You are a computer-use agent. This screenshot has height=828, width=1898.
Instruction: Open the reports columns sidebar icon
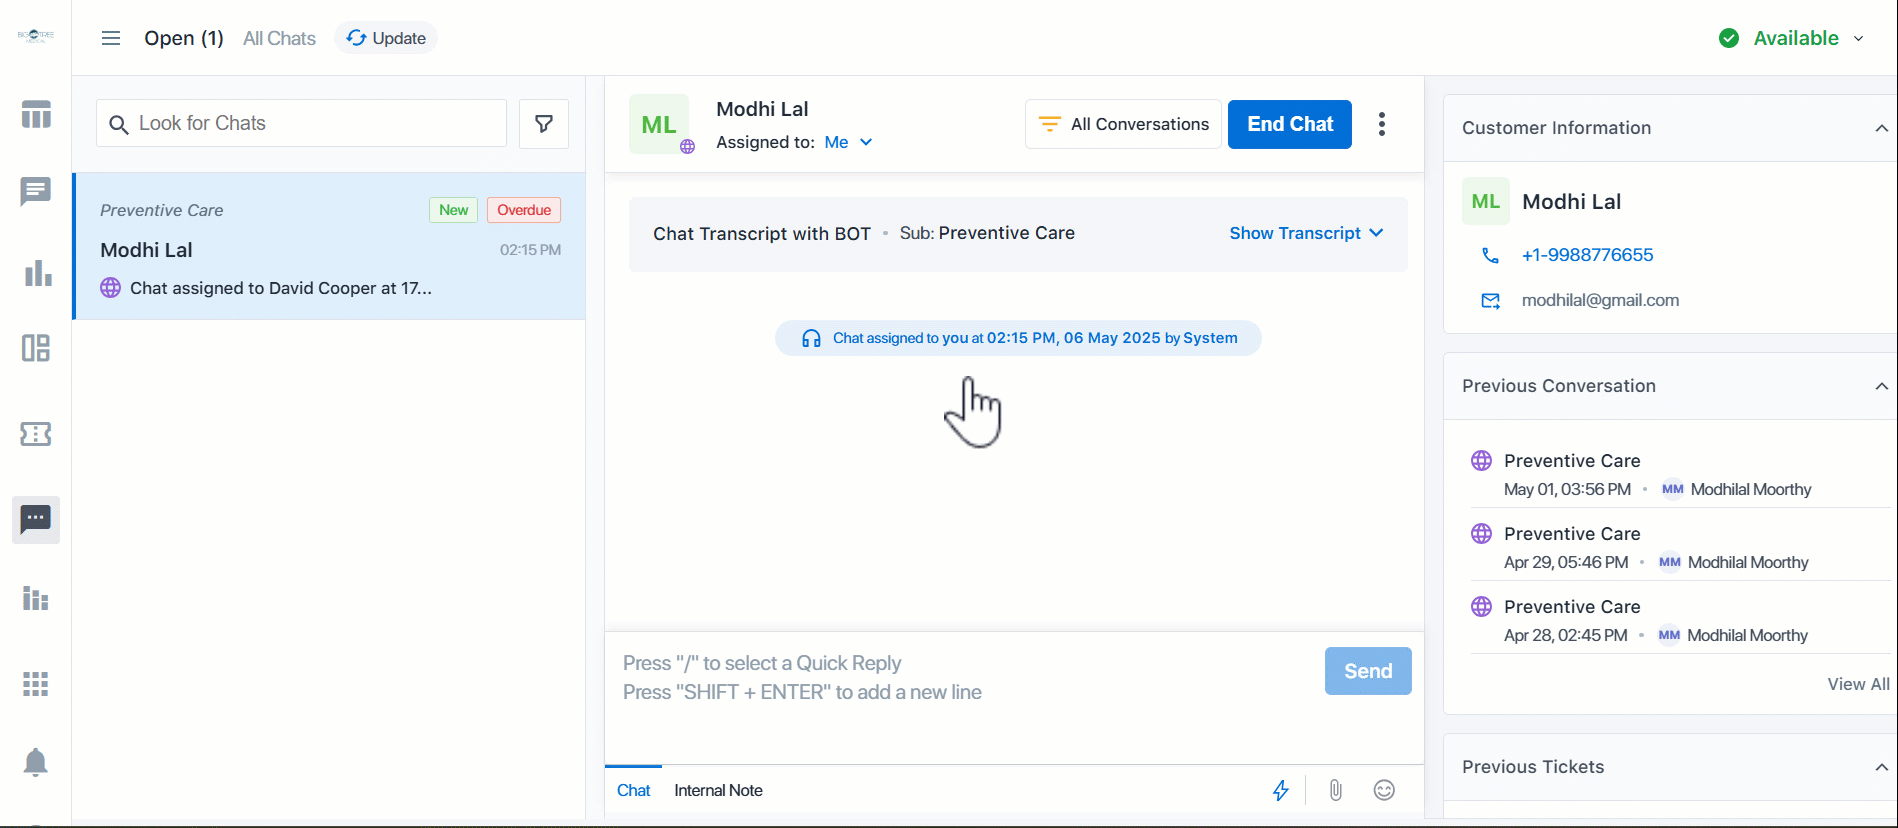[x=36, y=598]
